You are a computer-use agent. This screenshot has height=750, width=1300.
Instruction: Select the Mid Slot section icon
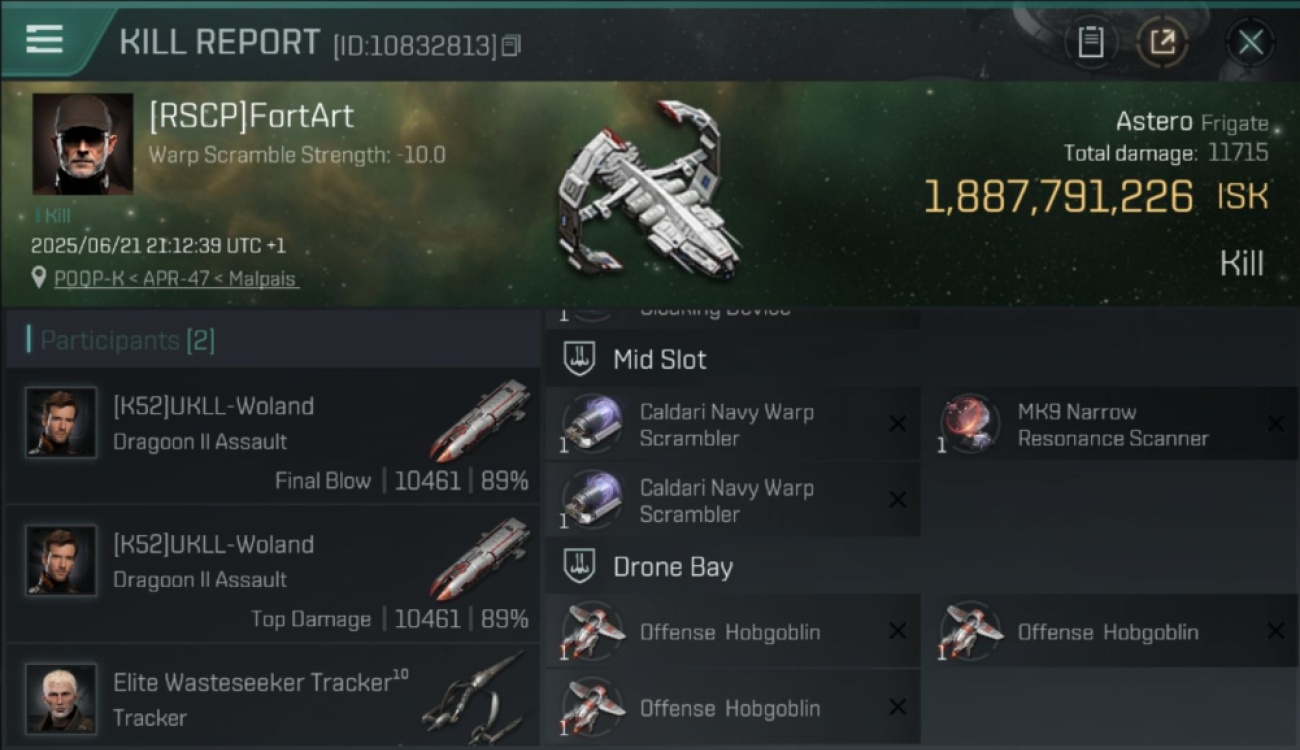(x=579, y=360)
